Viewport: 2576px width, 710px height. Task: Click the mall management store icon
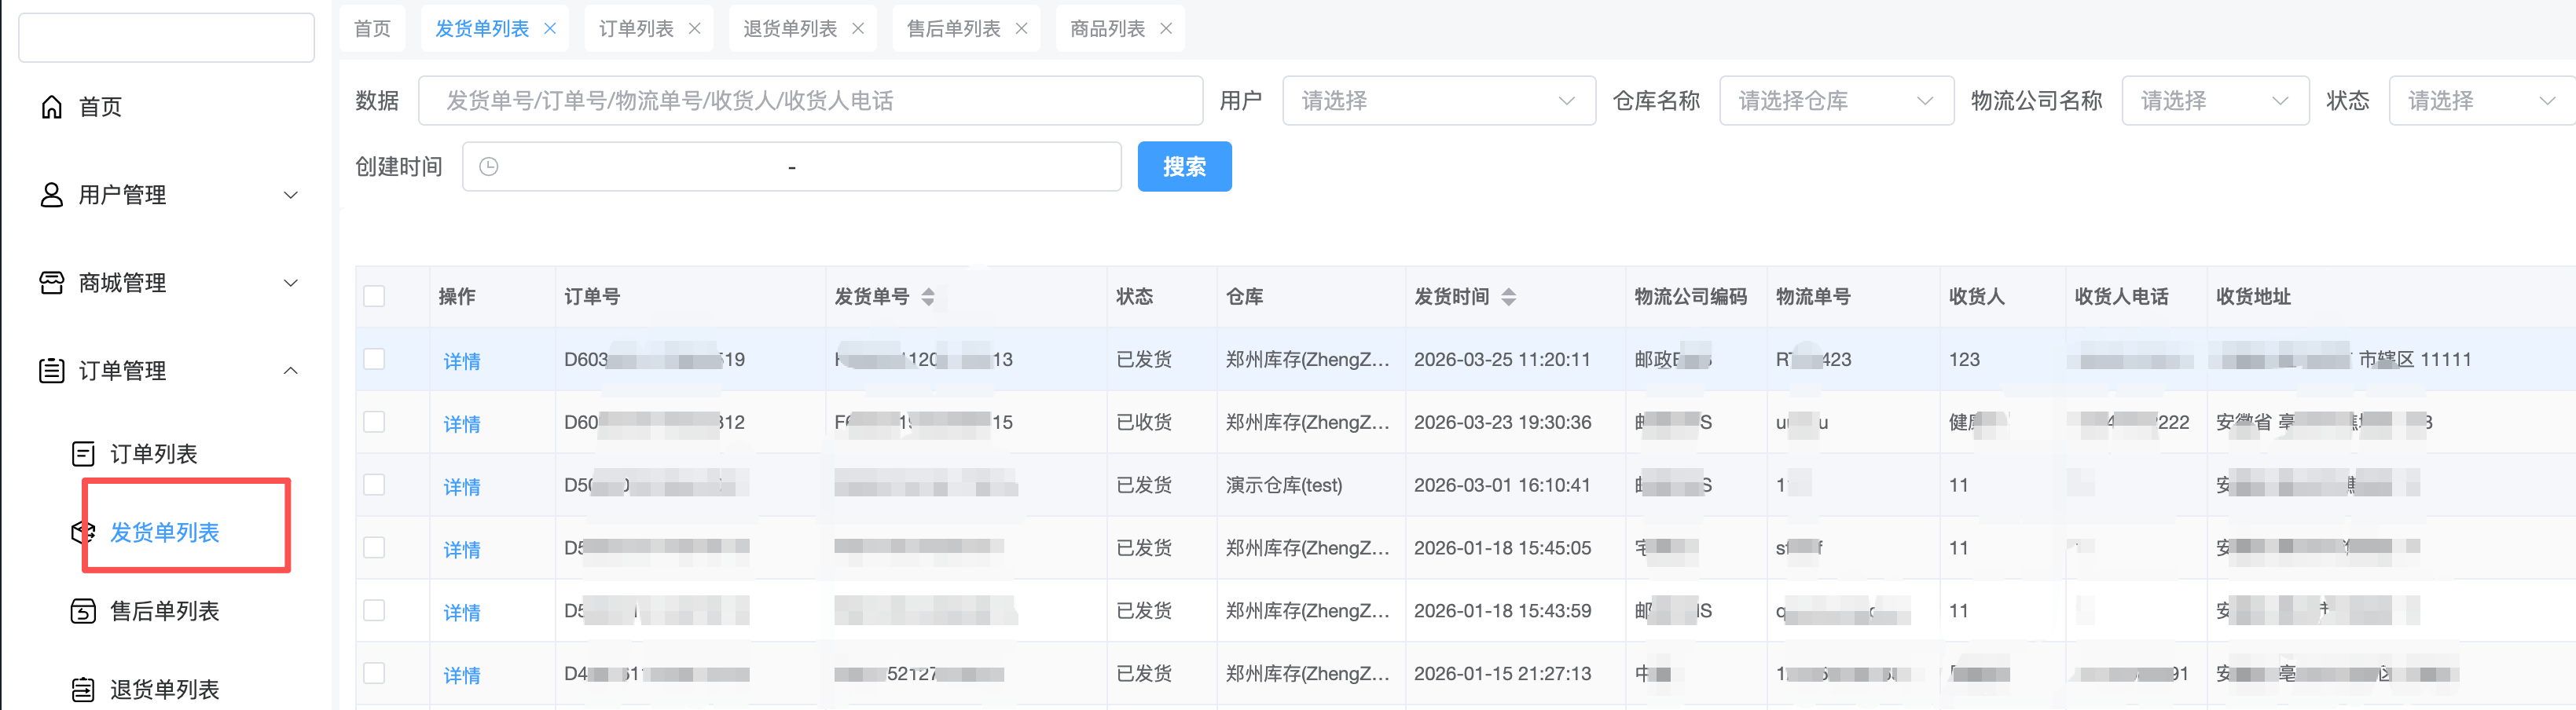(52, 283)
